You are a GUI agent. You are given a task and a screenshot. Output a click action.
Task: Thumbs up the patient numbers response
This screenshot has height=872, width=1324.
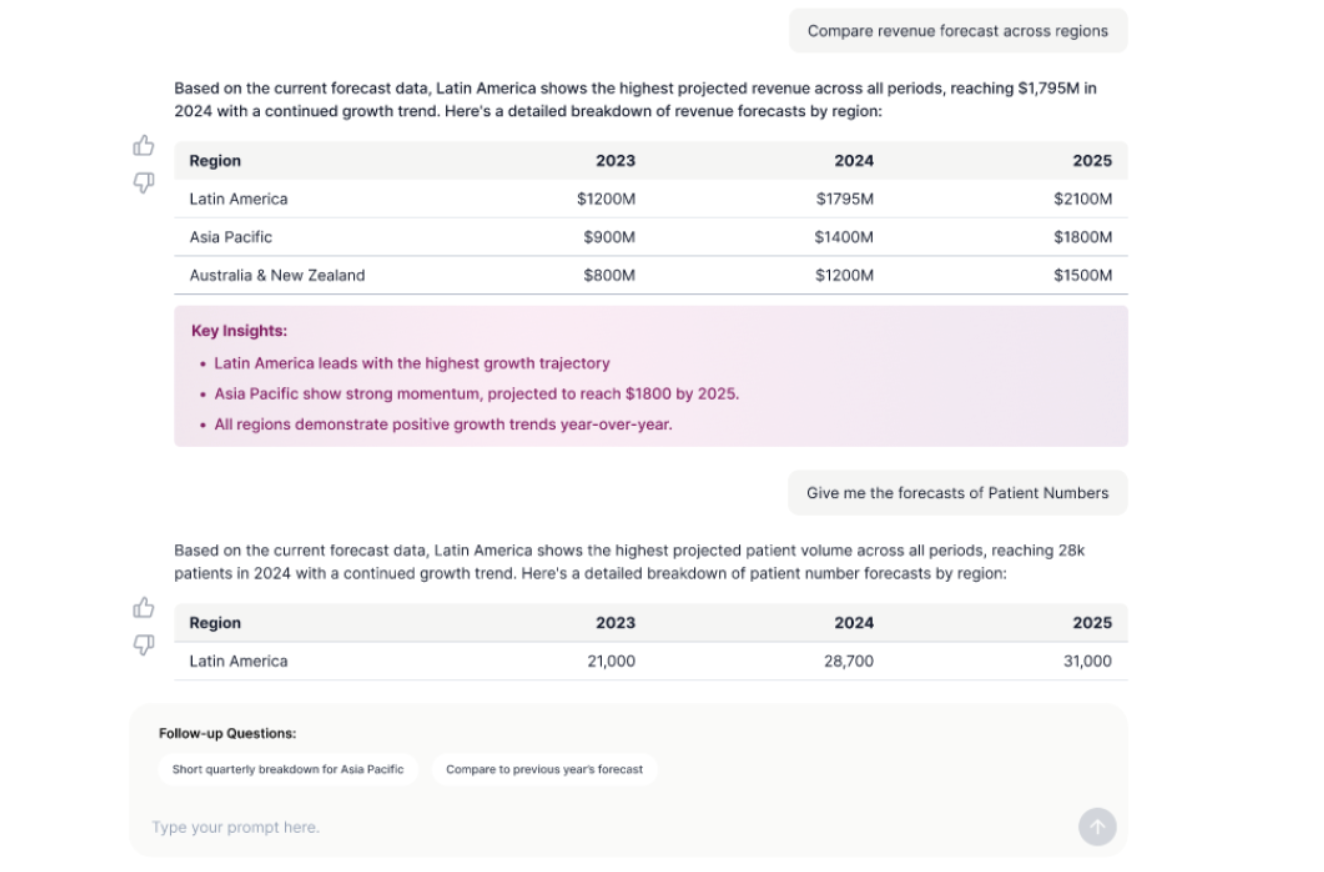click(144, 608)
